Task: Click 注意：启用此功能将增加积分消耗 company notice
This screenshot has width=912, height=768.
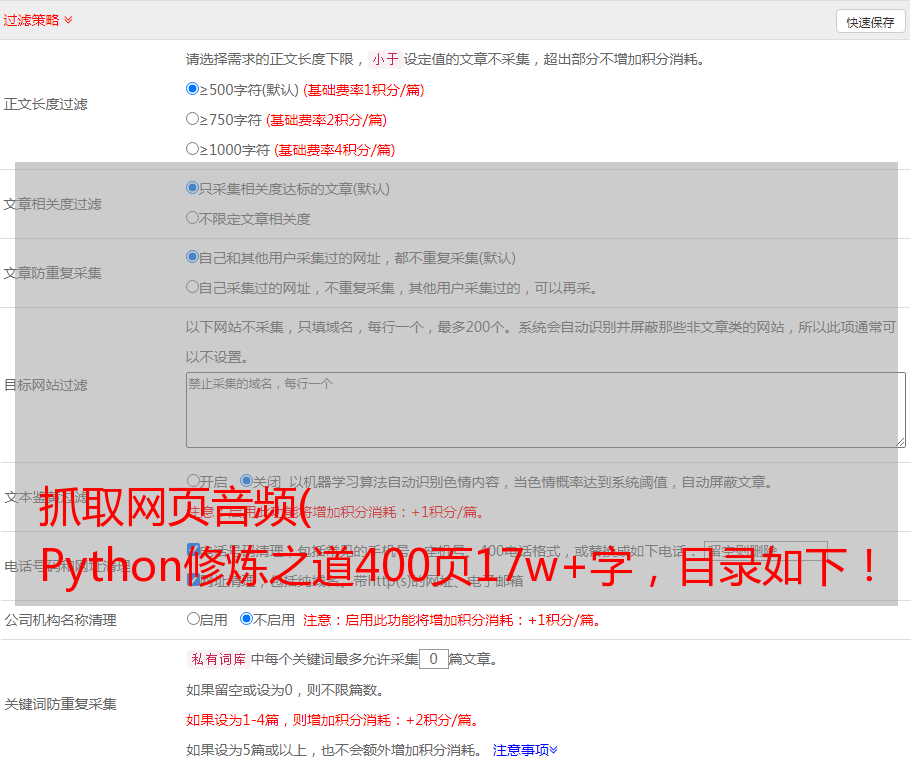Action: pos(452,620)
